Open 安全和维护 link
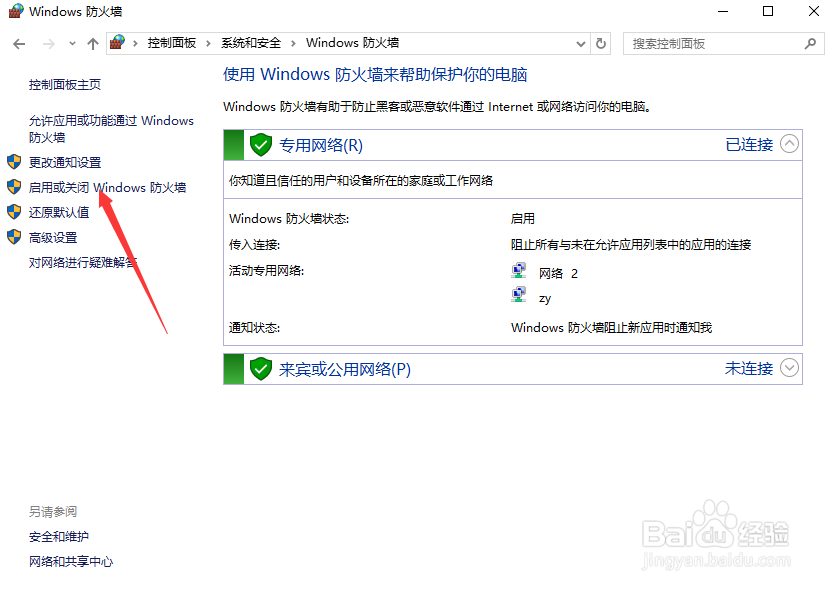Screen dimensions: 837x589 [x=59, y=537]
